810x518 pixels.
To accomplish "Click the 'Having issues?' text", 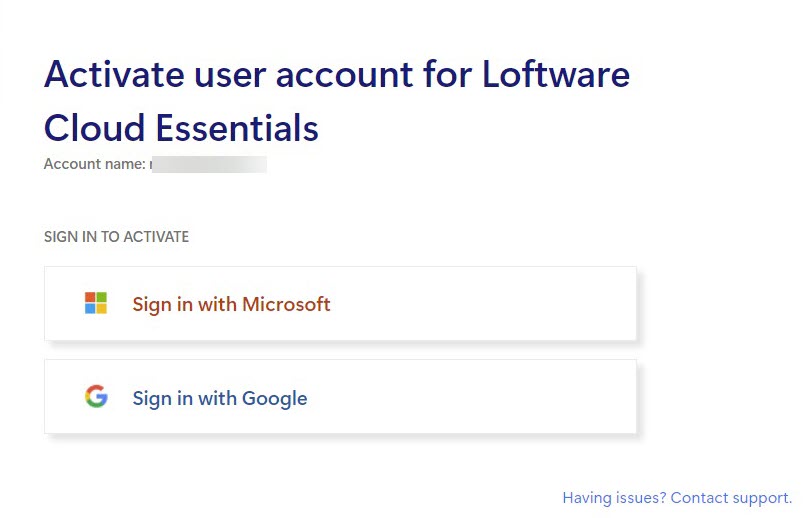I will click(x=614, y=497).
